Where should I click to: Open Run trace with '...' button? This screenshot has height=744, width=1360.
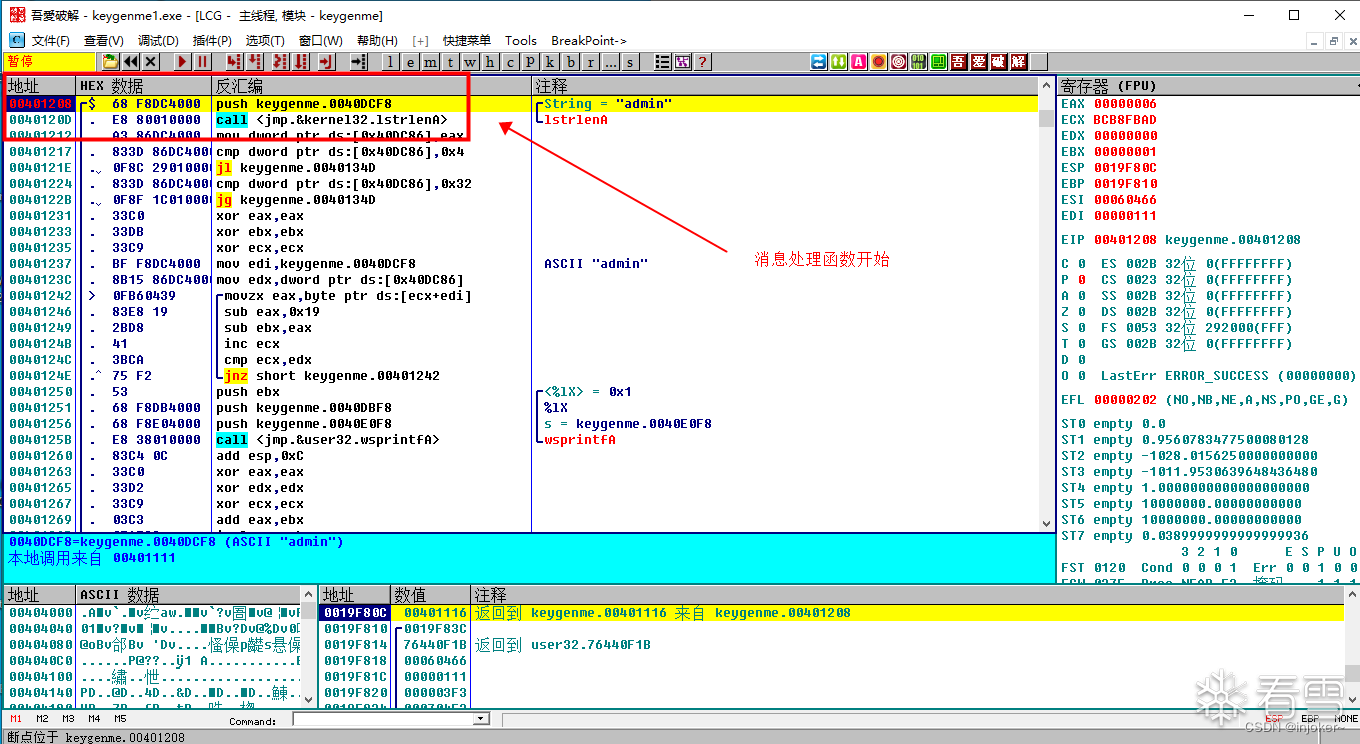pos(610,62)
